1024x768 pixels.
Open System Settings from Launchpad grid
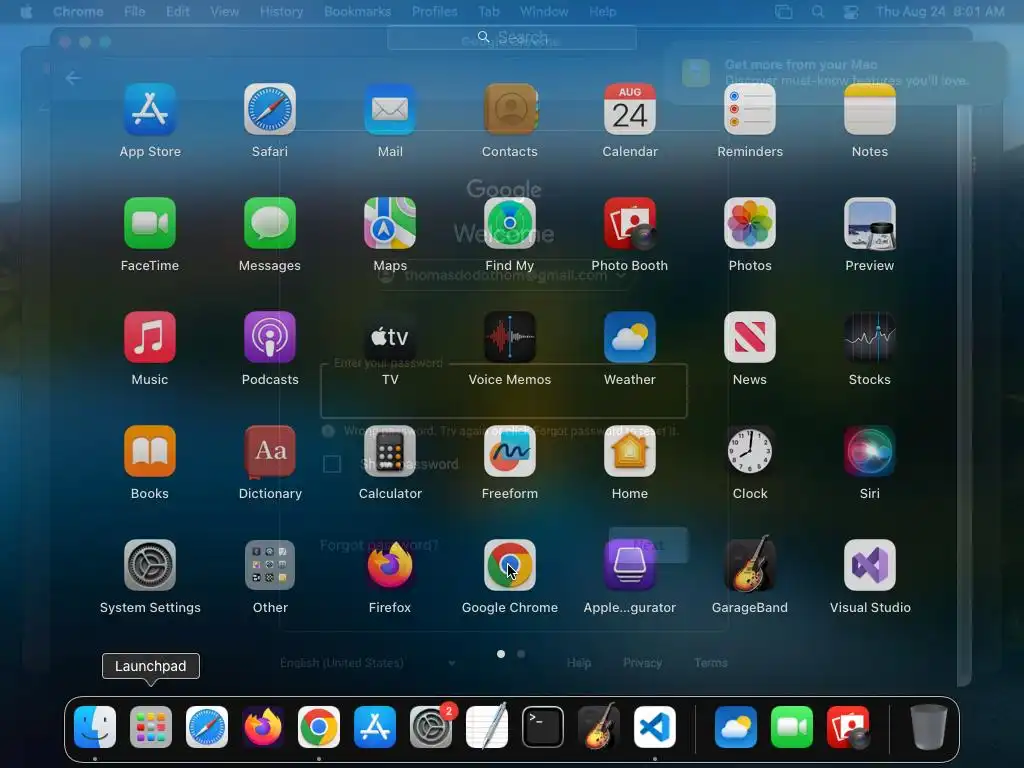click(x=150, y=565)
